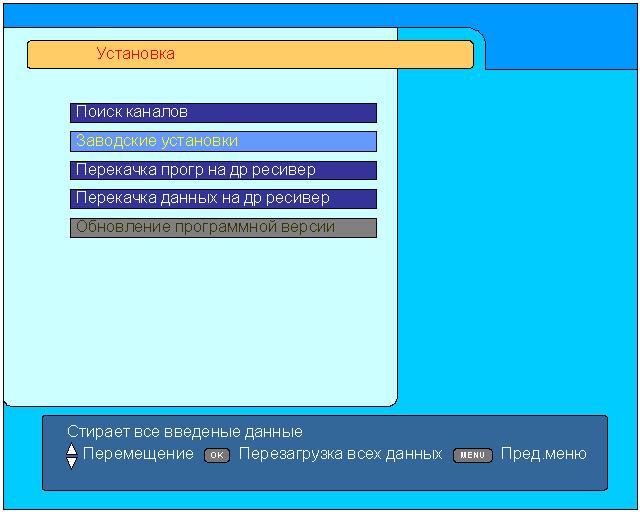Click the Пред.меню label
This screenshot has height=512, width=640.
click(x=543, y=454)
